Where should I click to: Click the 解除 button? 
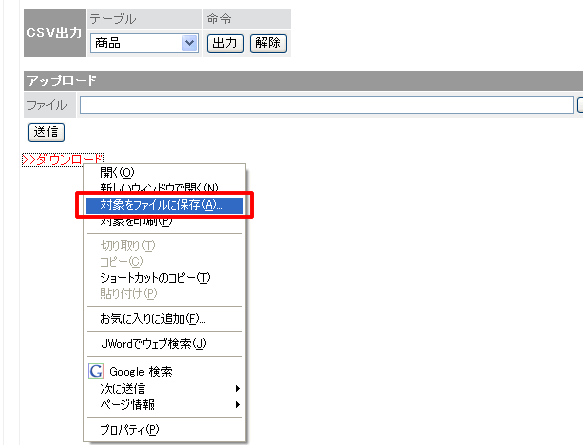pyautogui.click(x=268, y=43)
